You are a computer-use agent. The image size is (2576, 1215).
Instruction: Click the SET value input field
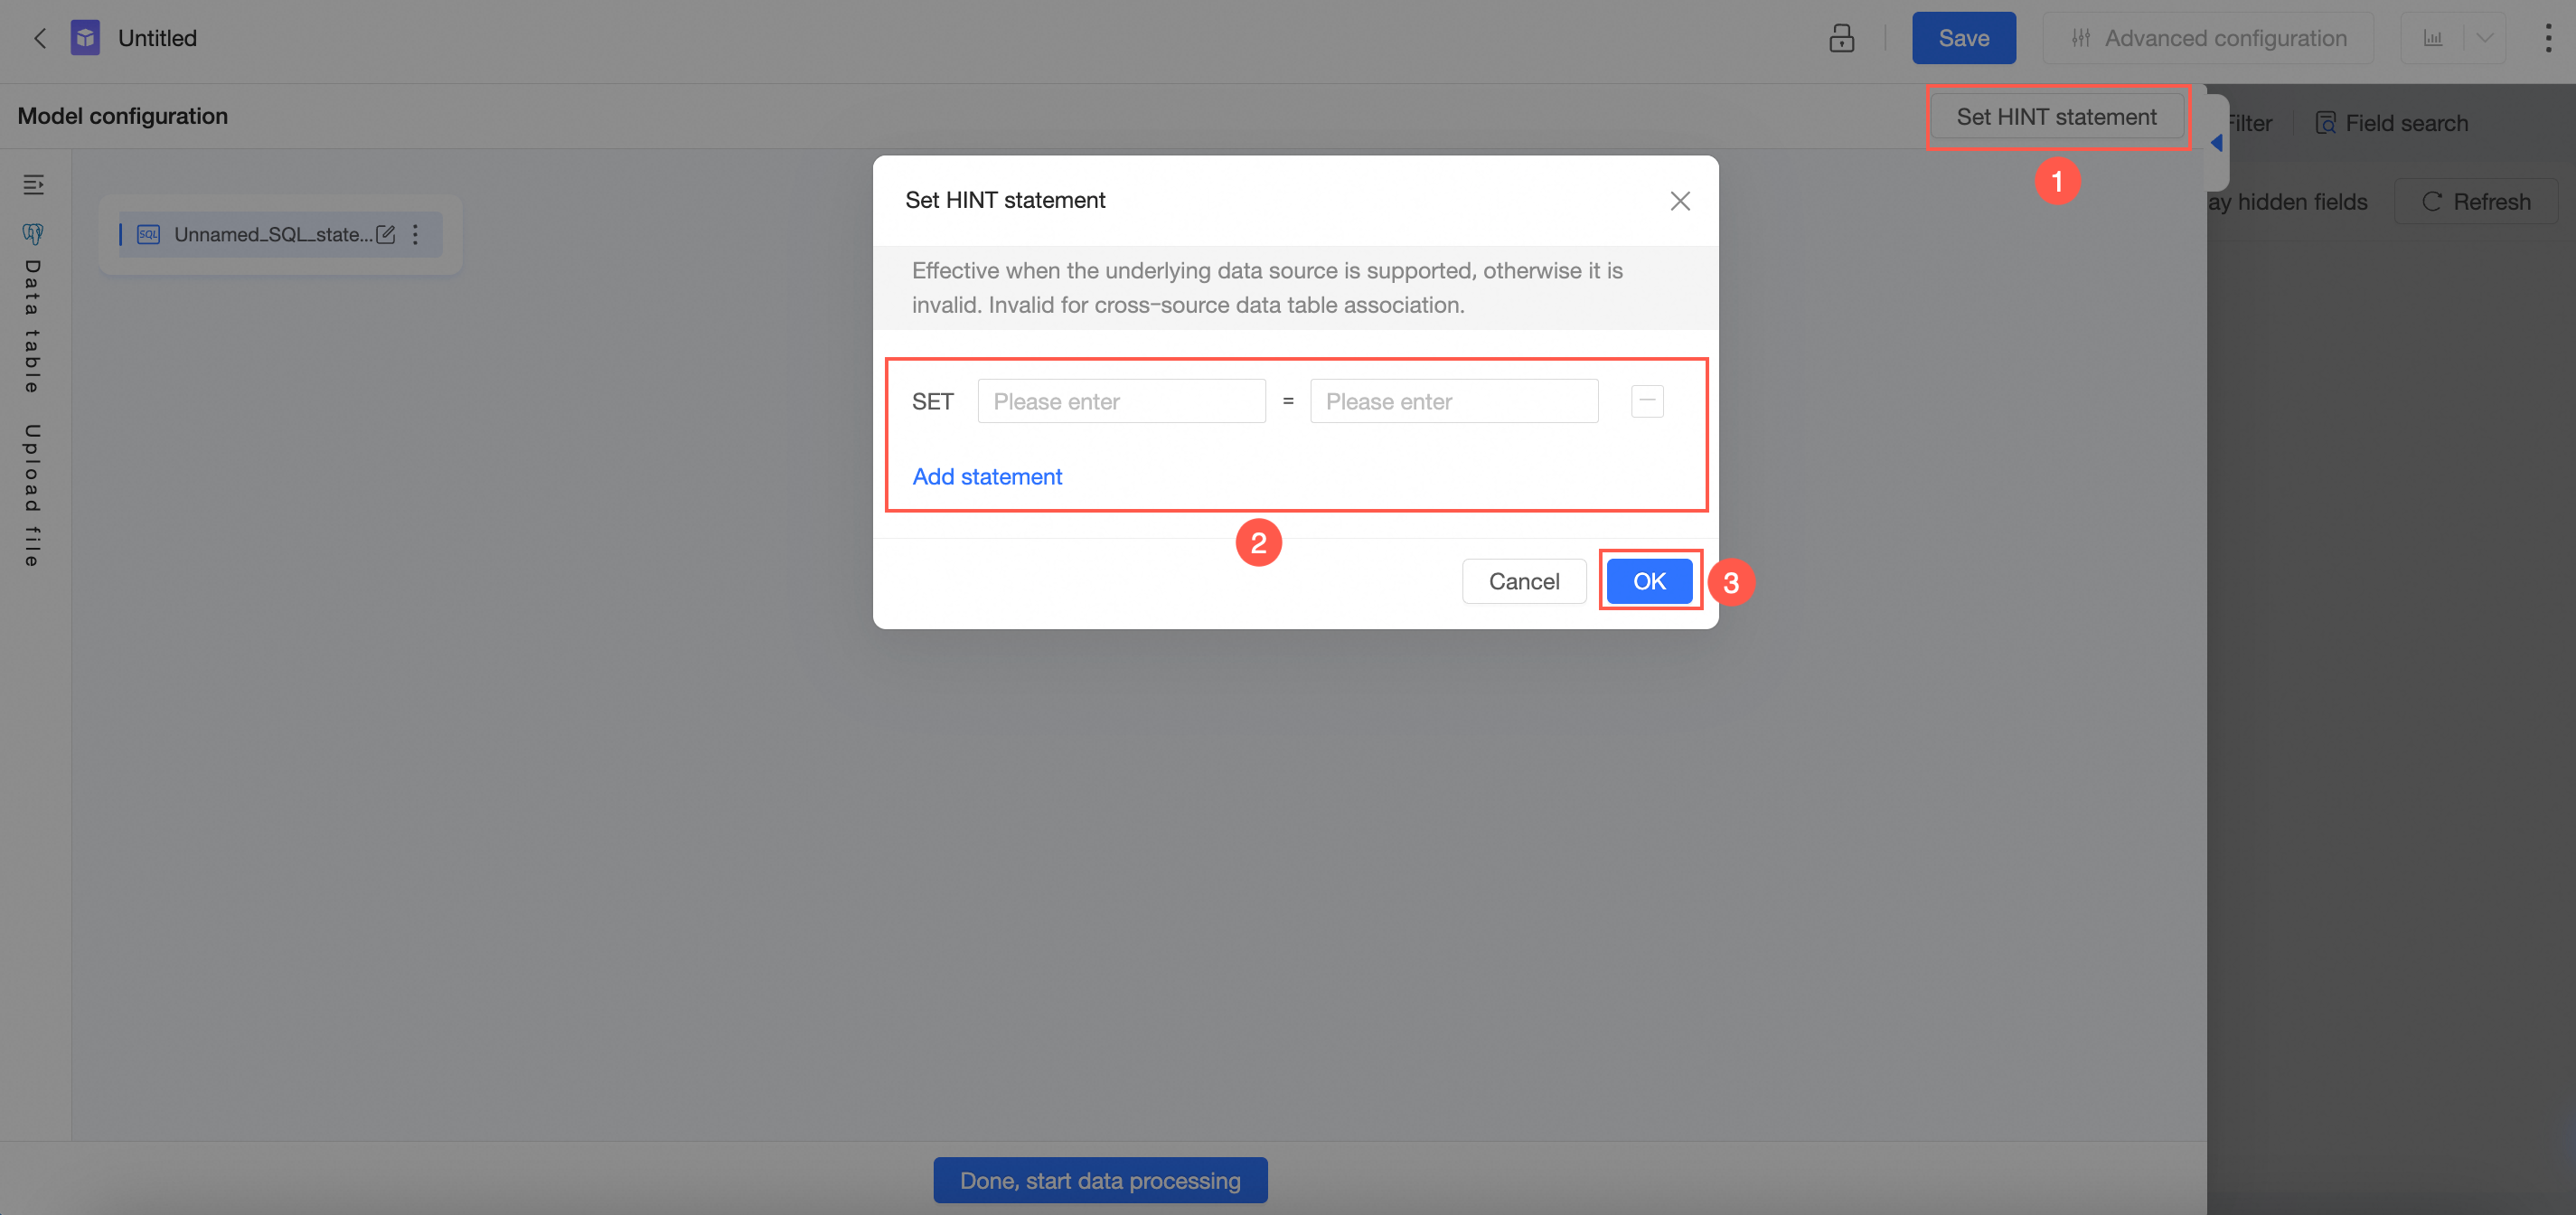[x=1453, y=401]
